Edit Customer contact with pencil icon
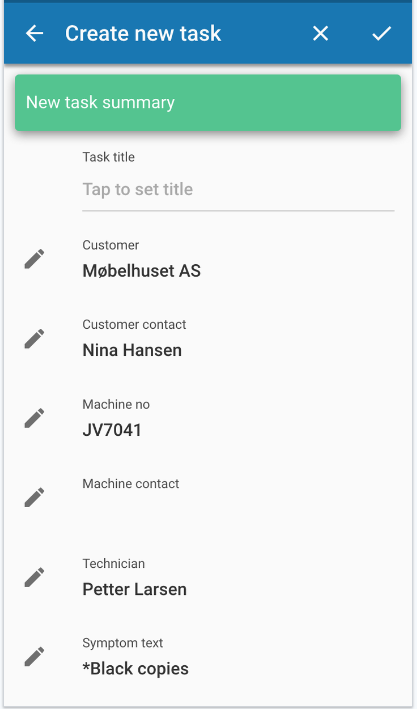The image size is (417, 709). pos(34,339)
